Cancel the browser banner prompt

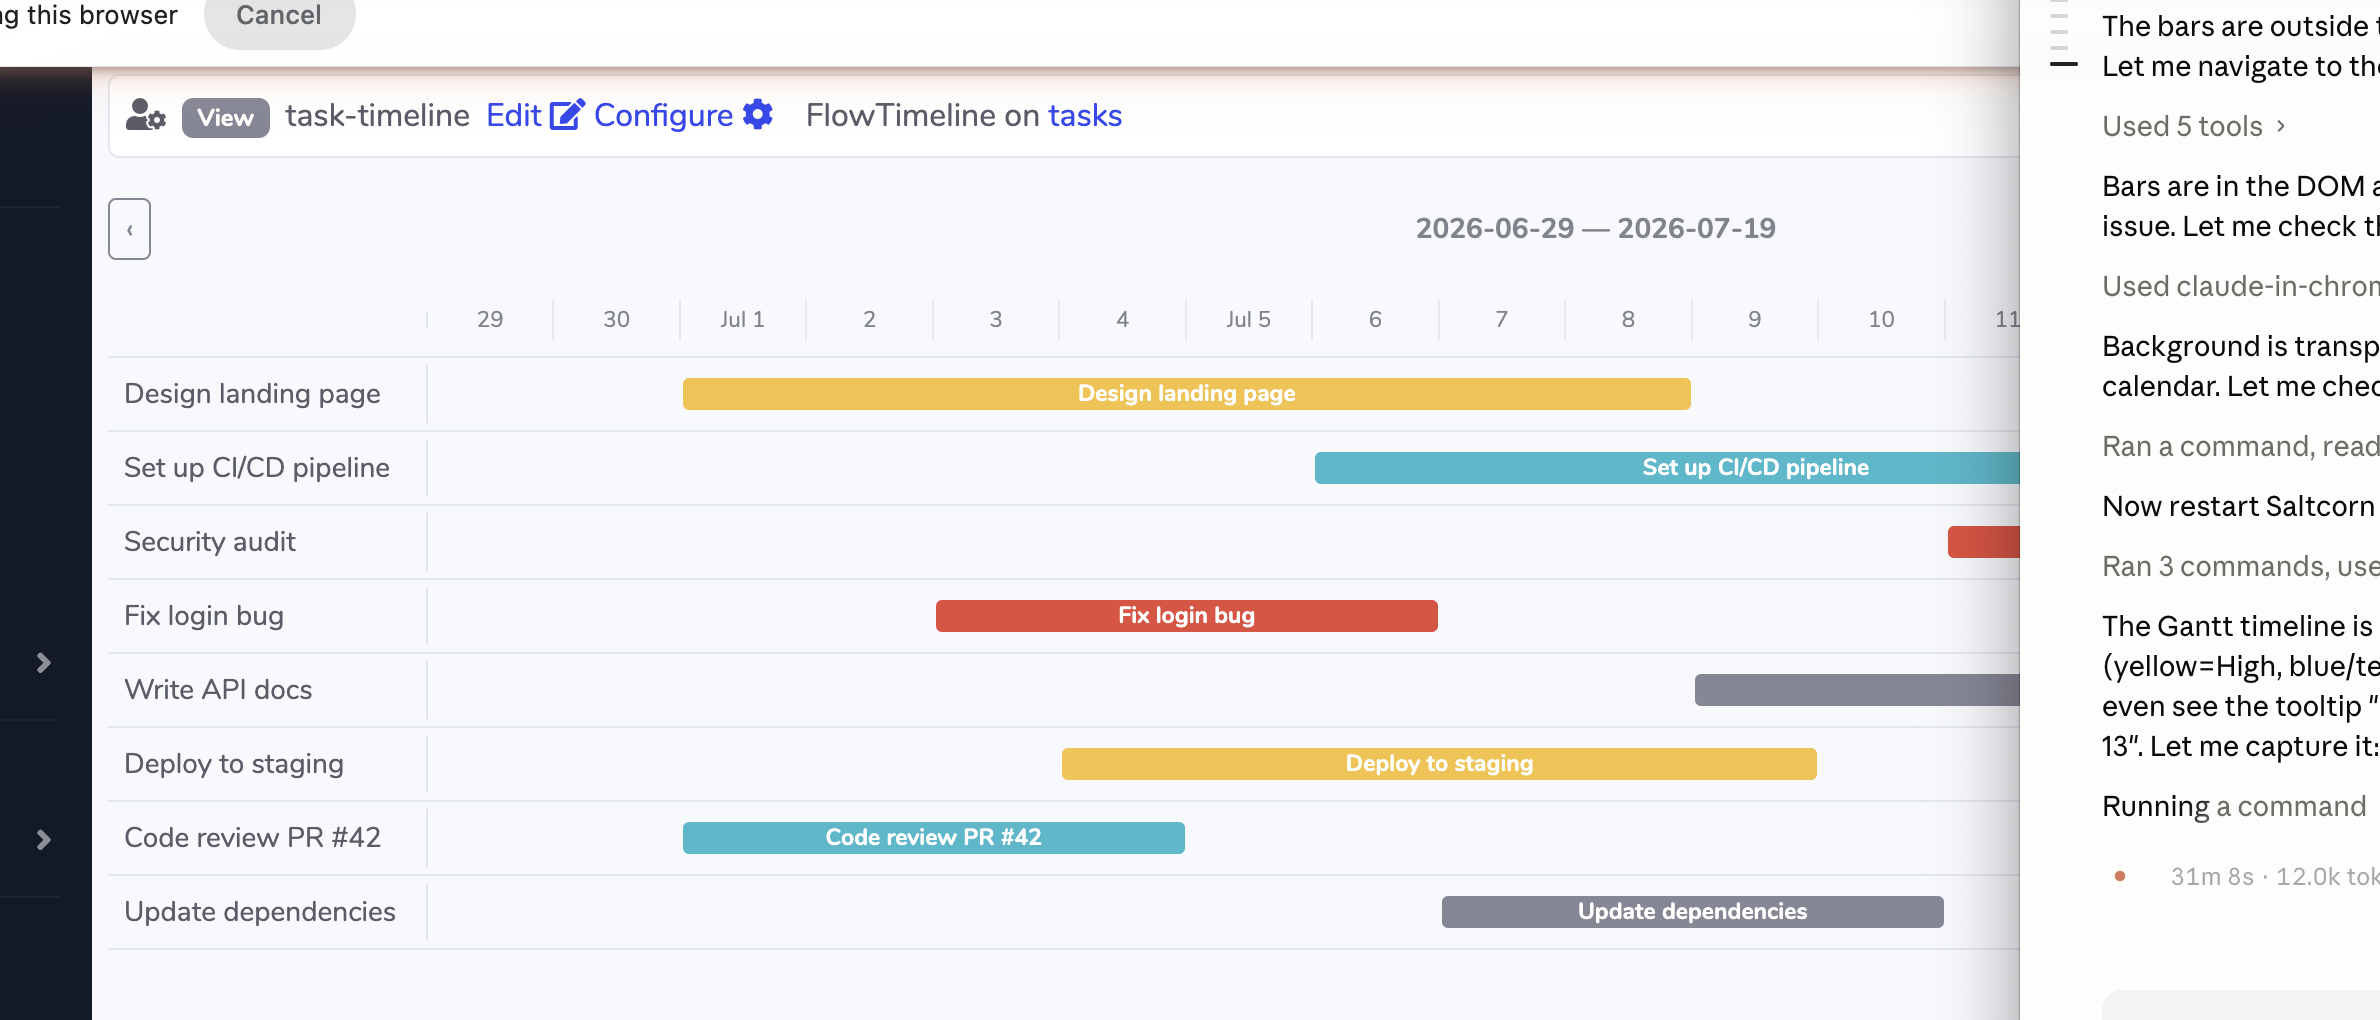tap(279, 16)
